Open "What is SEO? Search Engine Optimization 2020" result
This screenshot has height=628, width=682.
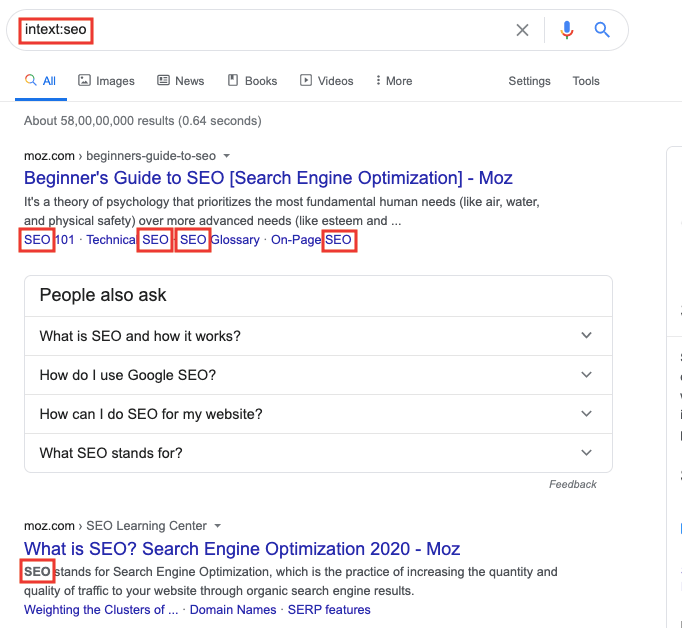coord(242,549)
